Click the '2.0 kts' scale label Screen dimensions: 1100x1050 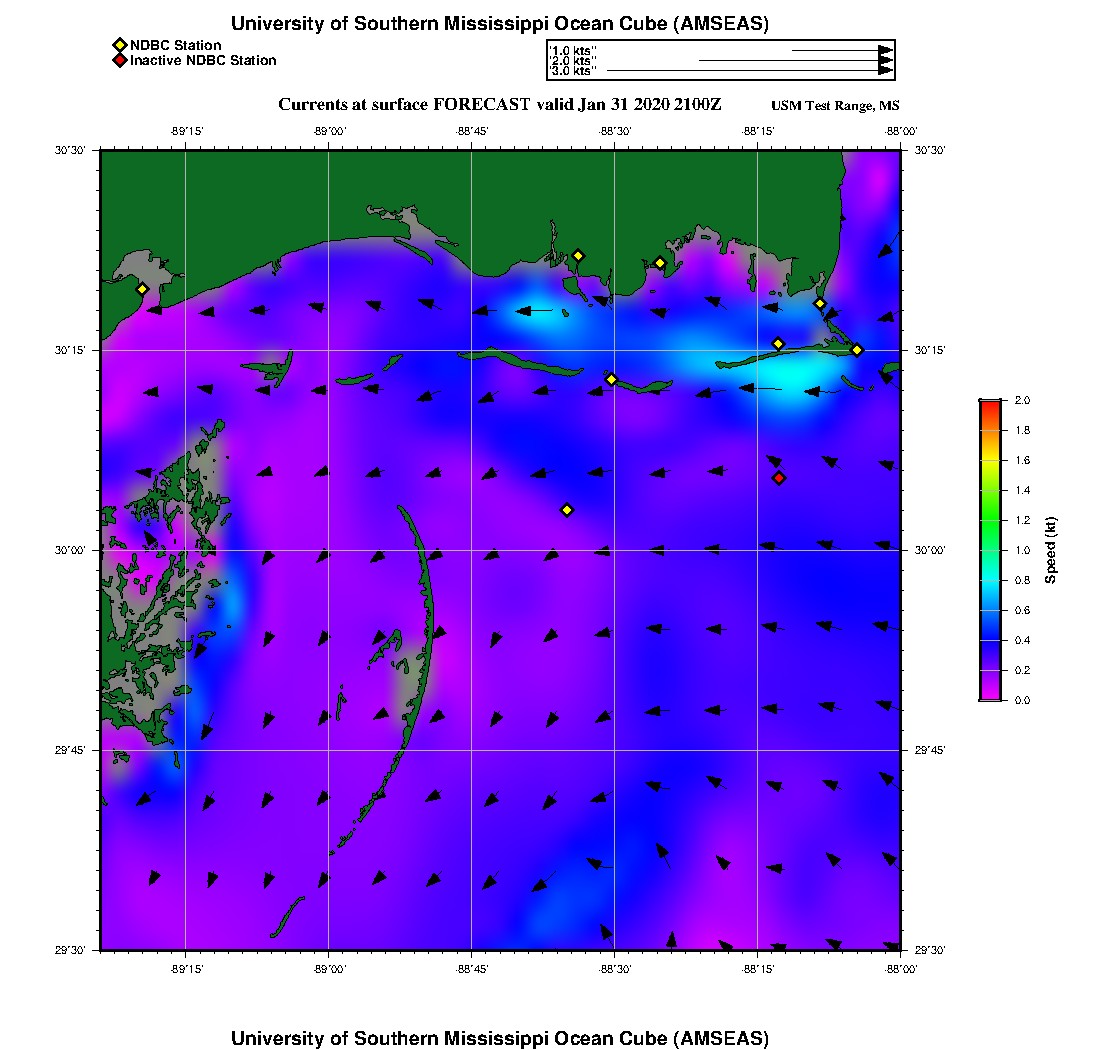(572, 61)
